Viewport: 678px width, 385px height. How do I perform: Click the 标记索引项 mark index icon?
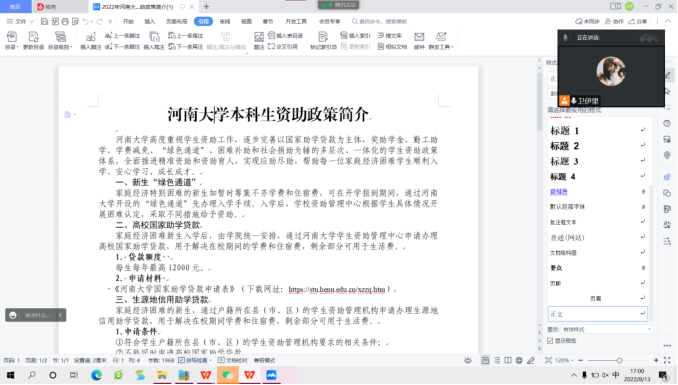coord(323,41)
